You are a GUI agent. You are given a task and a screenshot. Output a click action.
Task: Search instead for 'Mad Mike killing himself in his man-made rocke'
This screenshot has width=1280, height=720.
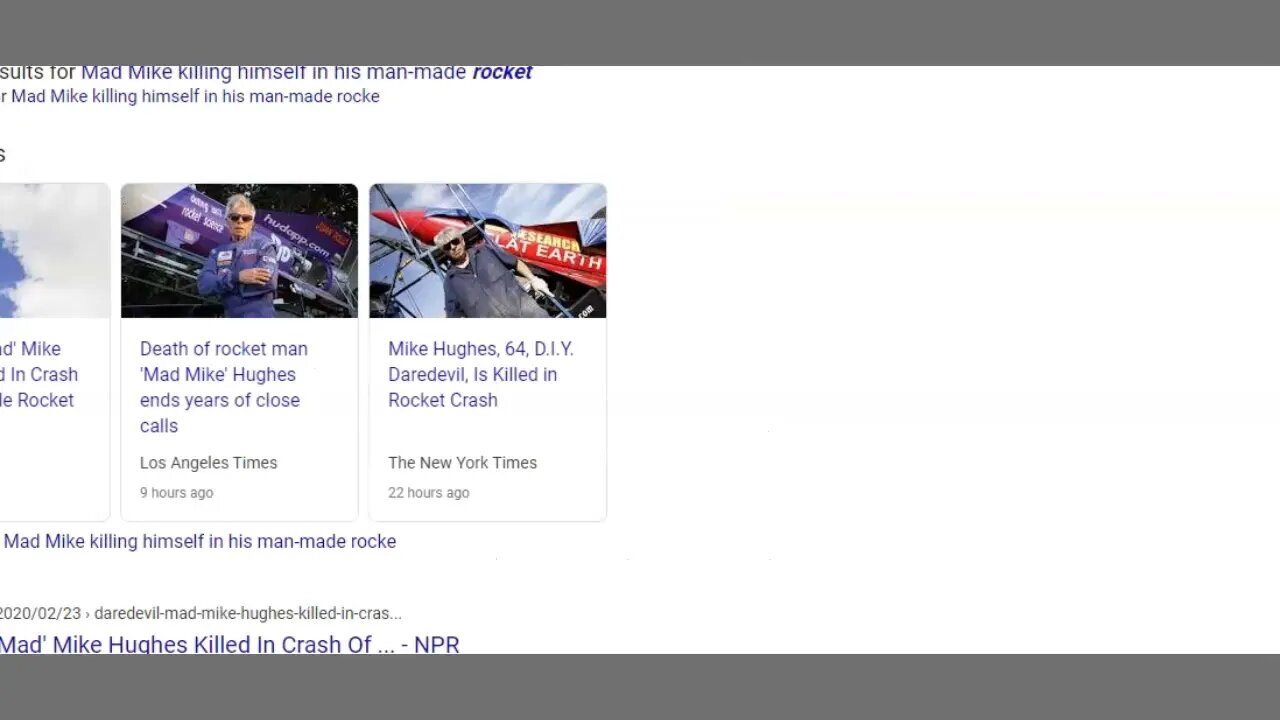(x=195, y=96)
